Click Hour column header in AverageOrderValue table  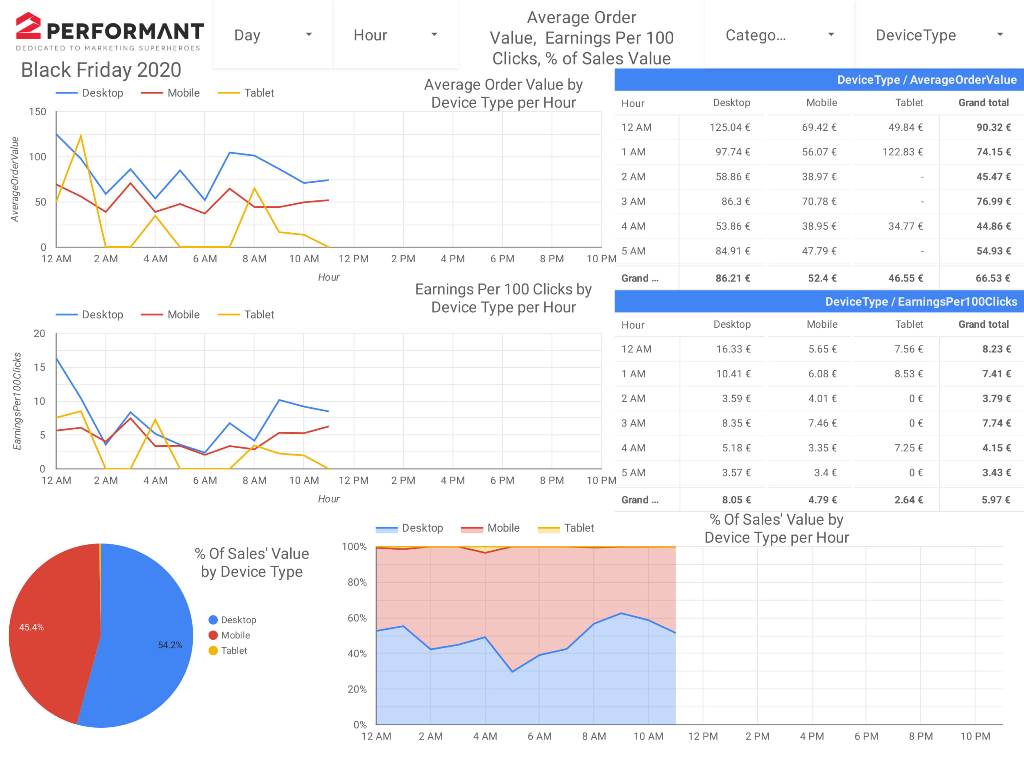633,103
